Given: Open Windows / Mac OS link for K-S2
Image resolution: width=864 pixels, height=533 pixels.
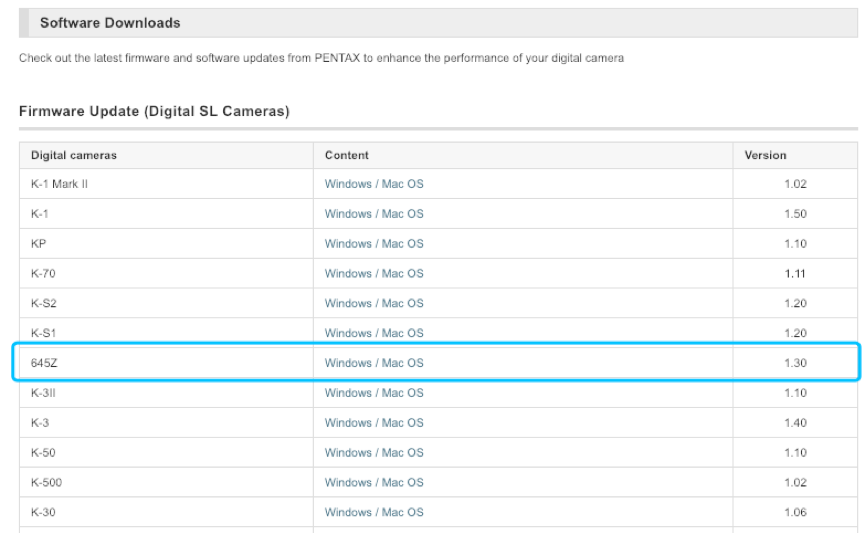Looking at the screenshot, I should (x=374, y=303).
